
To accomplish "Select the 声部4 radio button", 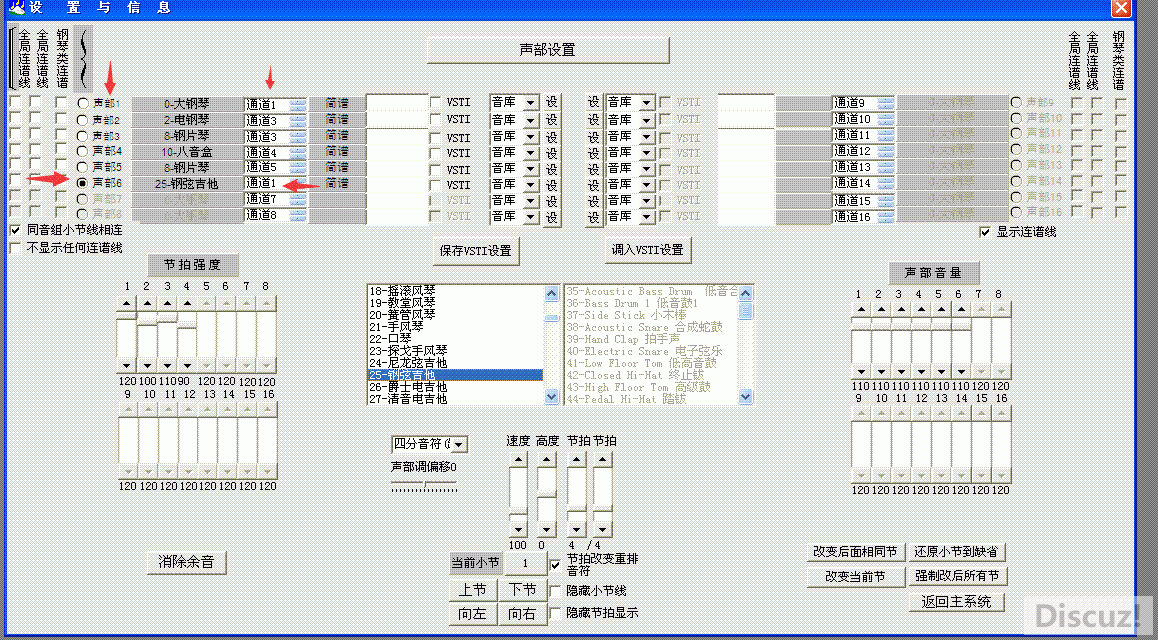I will [83, 151].
